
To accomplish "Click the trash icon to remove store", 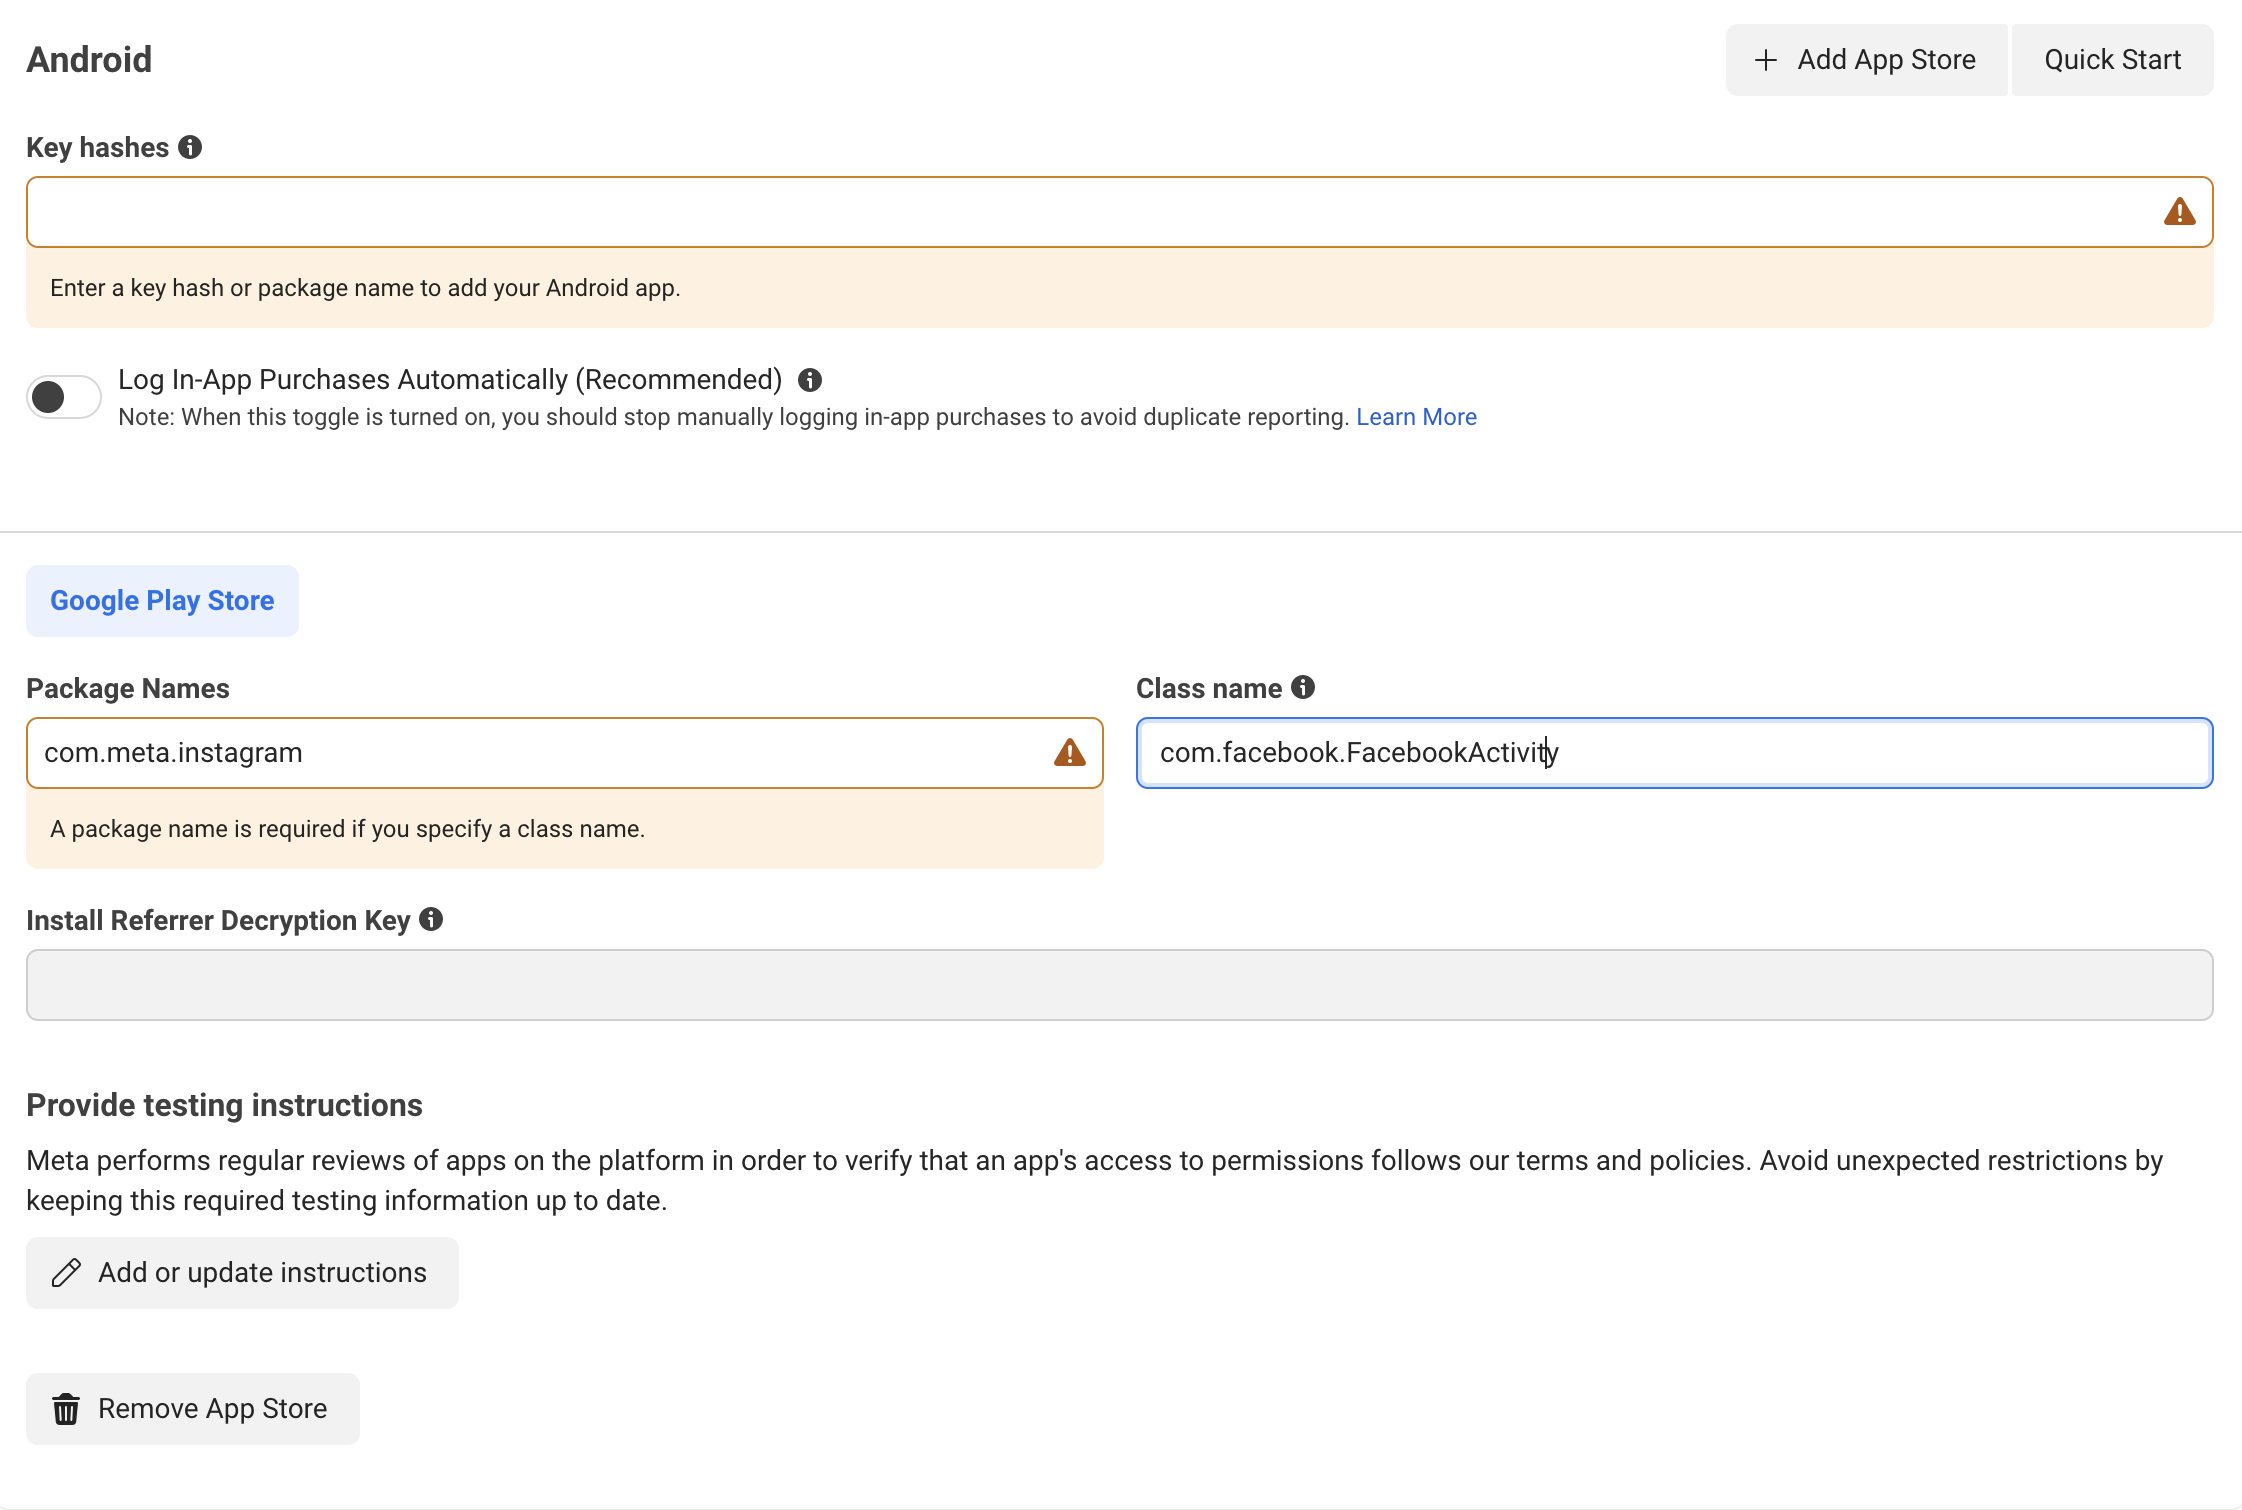I will [66, 1409].
